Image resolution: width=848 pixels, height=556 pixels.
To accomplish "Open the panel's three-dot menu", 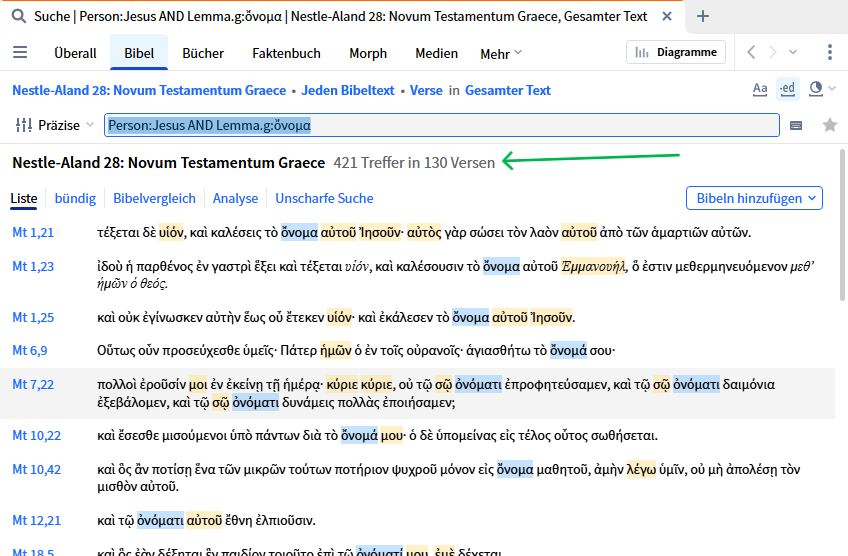I will pyautogui.click(x=830, y=52).
